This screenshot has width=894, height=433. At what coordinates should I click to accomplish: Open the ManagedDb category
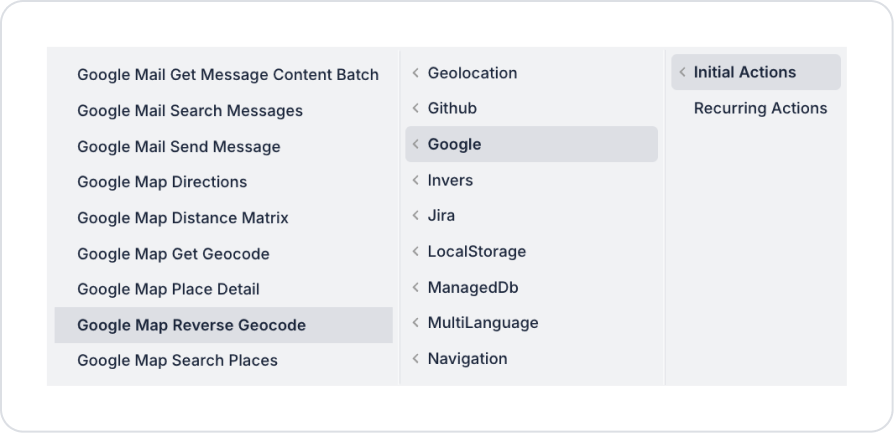coord(473,288)
